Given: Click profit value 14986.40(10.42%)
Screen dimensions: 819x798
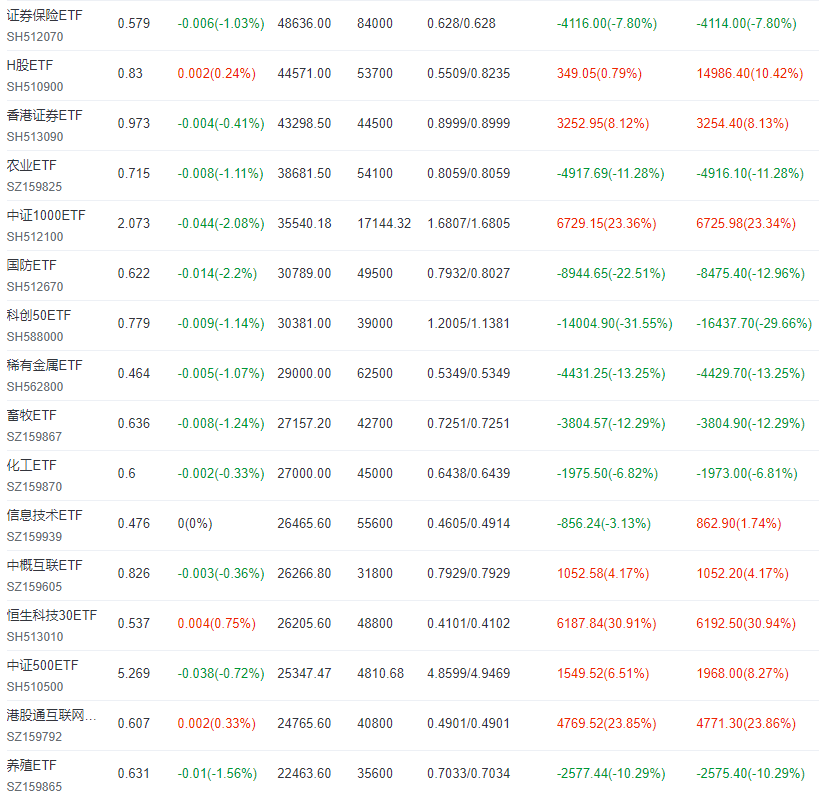Looking at the screenshot, I should (750, 74).
